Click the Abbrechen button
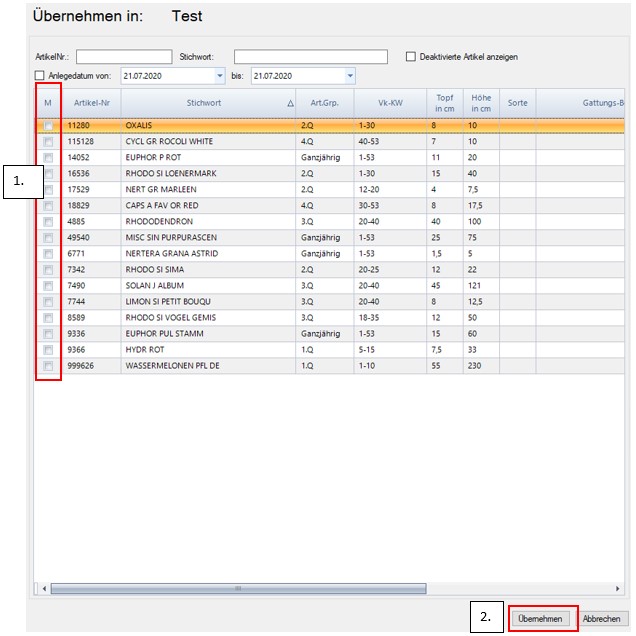This screenshot has width=636, height=636. (601, 619)
